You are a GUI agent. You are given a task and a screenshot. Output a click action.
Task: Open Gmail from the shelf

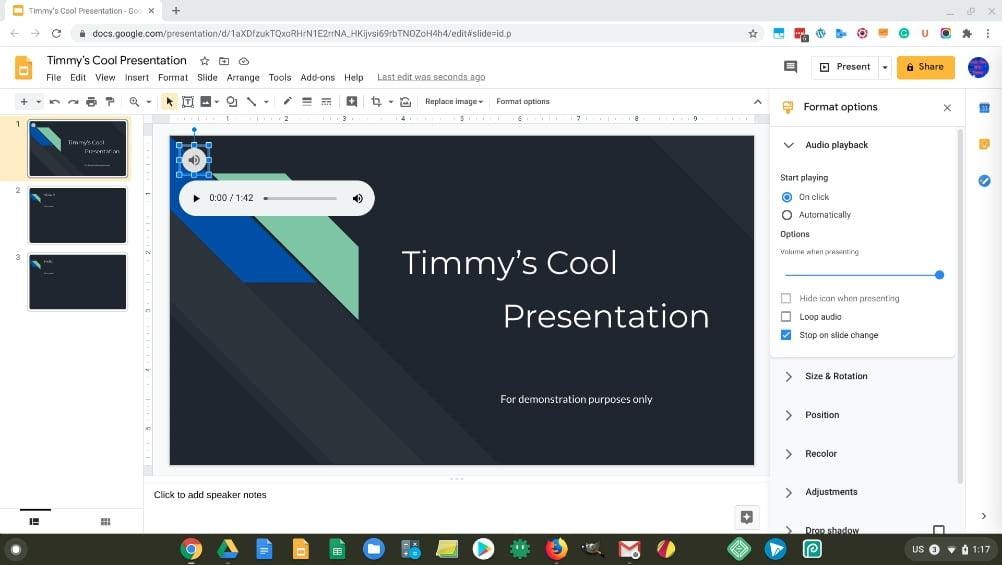coord(629,549)
